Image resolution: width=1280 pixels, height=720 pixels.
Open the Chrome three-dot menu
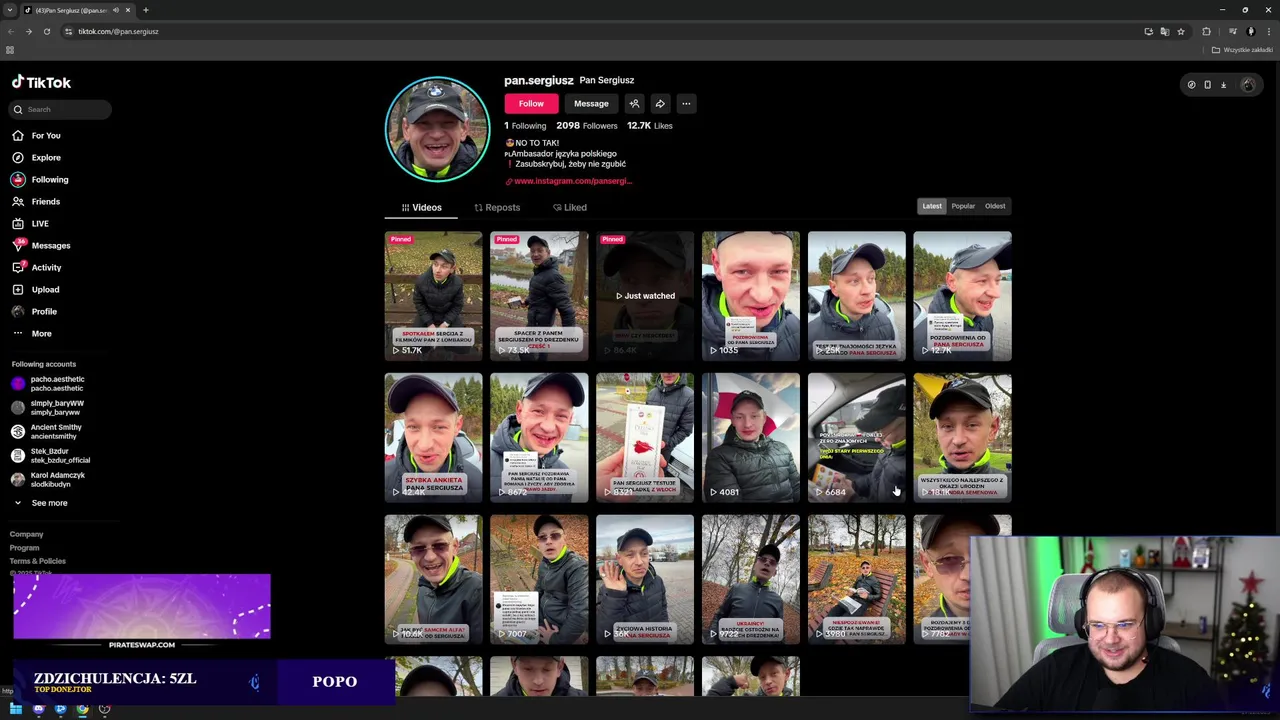pyautogui.click(x=1268, y=31)
